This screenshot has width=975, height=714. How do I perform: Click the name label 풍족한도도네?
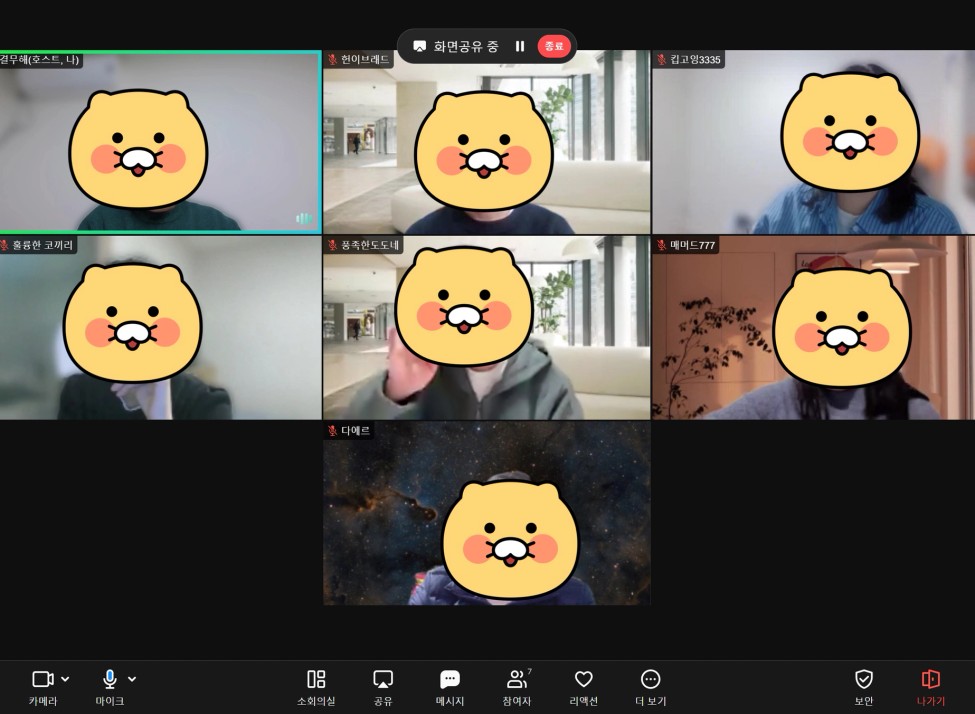click(x=370, y=245)
